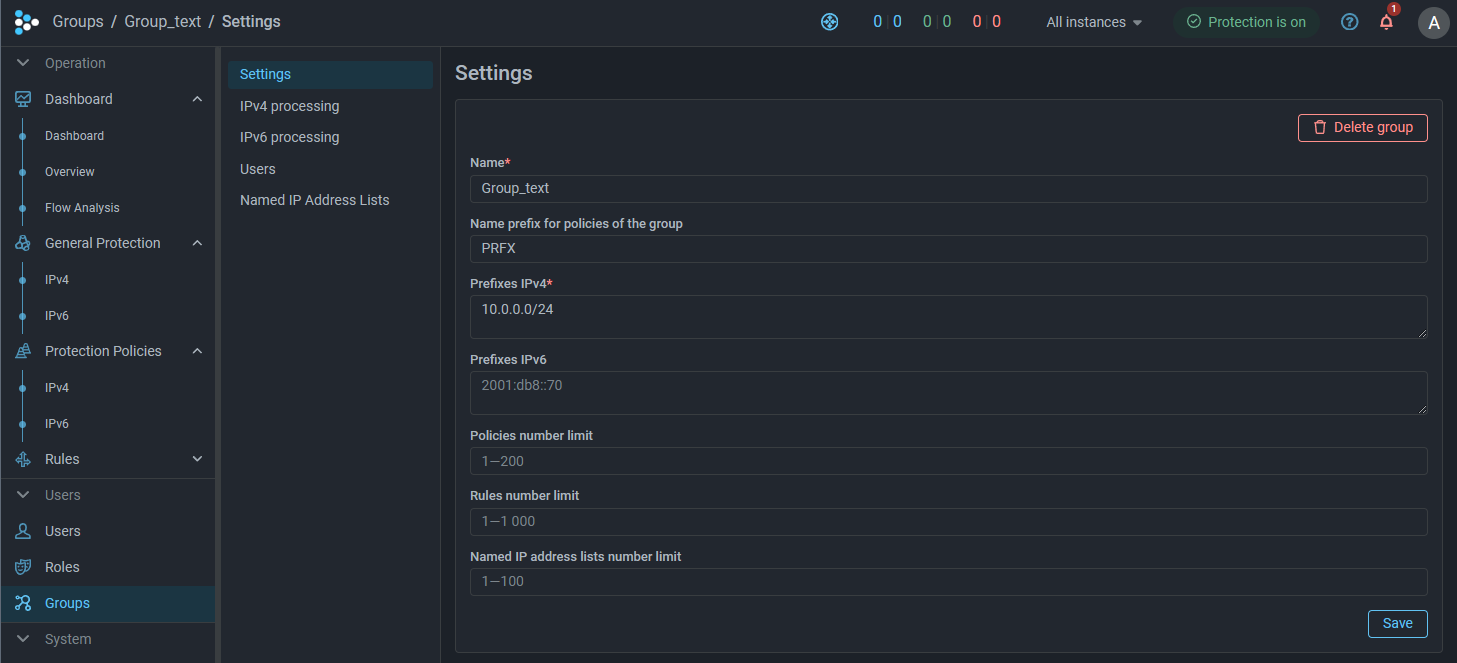The height and width of the screenshot is (663, 1457).
Task: Click the Delete group button
Action: pyautogui.click(x=1362, y=128)
